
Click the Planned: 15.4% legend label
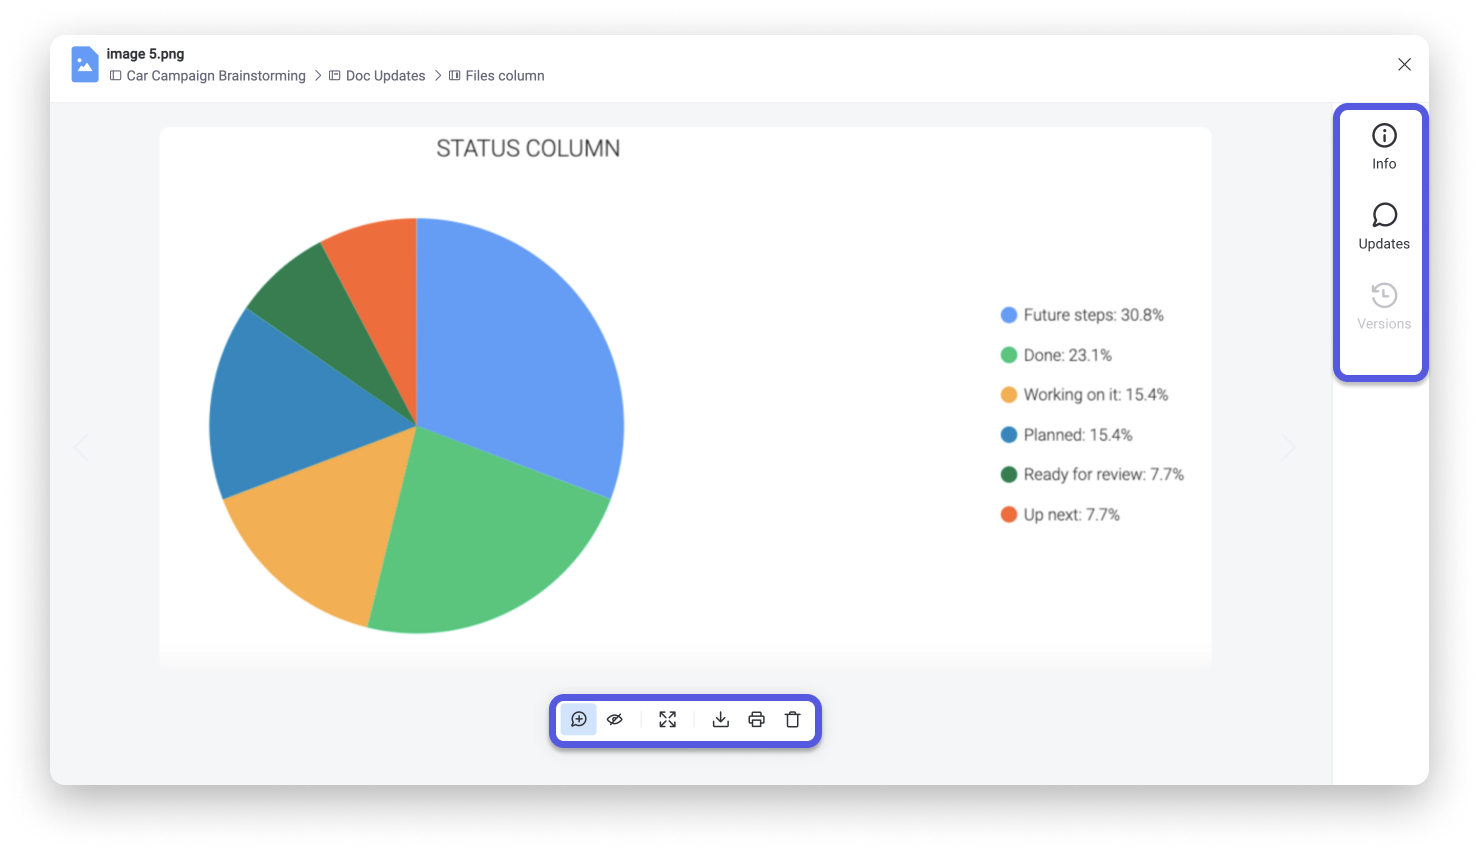click(1078, 435)
